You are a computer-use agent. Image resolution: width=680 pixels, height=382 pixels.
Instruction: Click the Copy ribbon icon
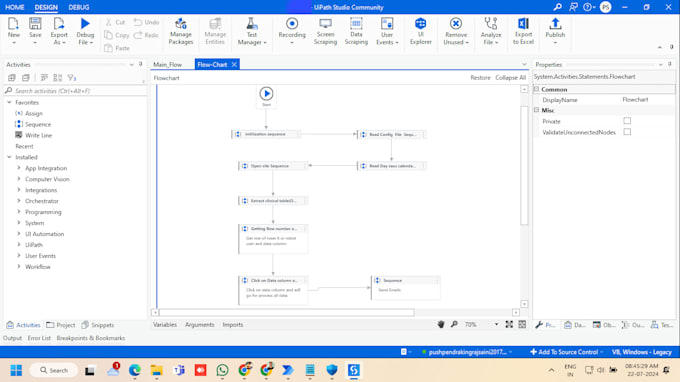pos(117,35)
